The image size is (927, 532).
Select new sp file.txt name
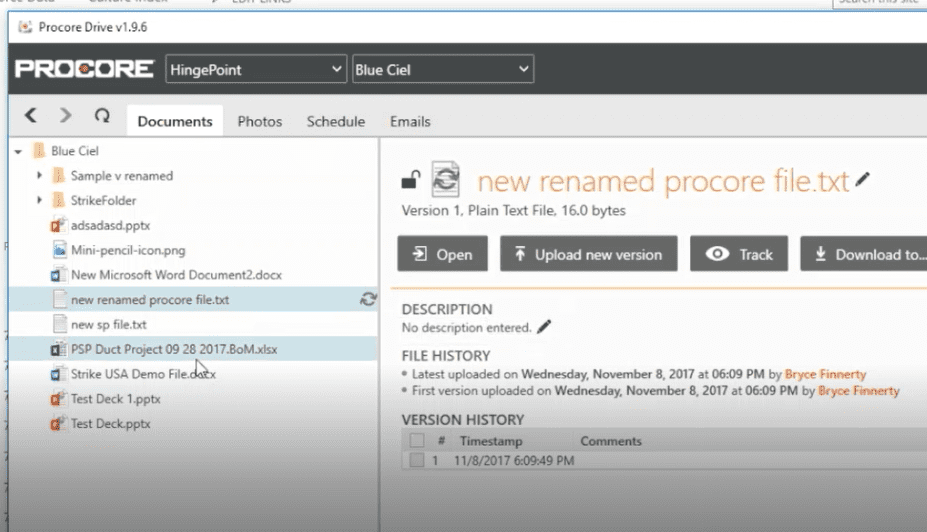click(109, 325)
